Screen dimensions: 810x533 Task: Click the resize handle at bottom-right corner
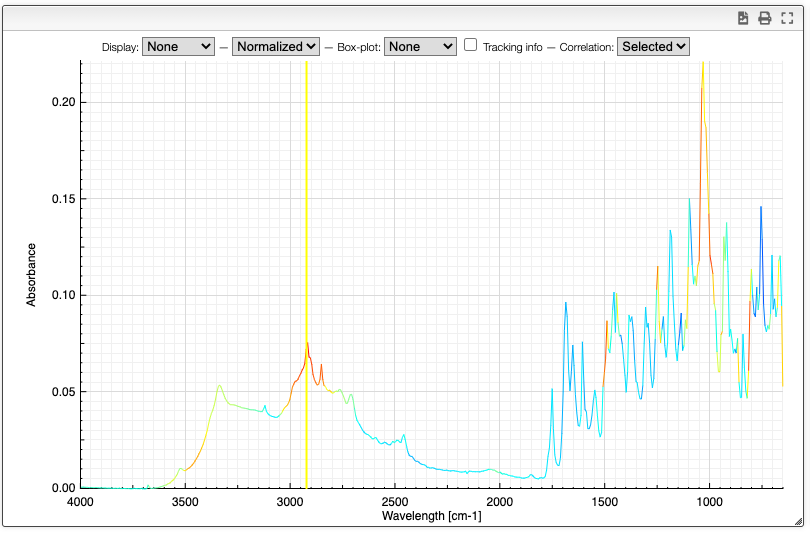(799, 521)
